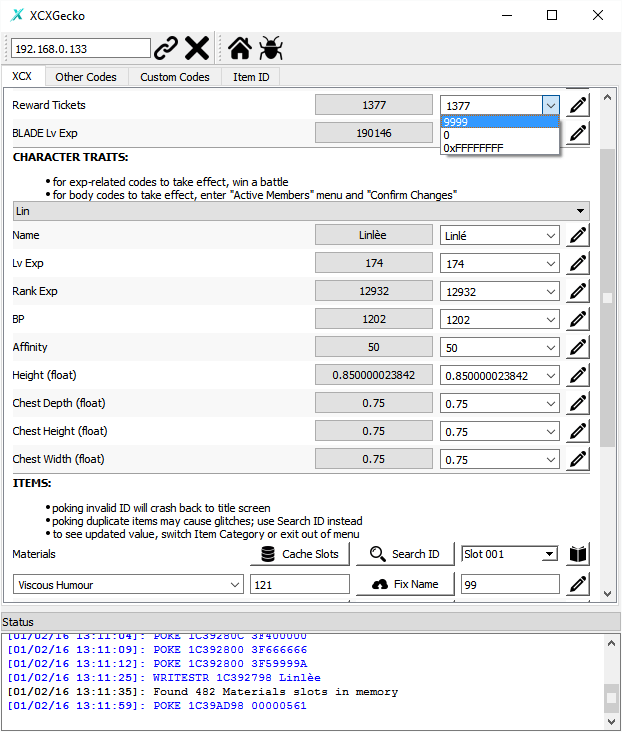Click the pencil icon for Chest Depth
The height and width of the screenshot is (732, 622).
click(578, 403)
